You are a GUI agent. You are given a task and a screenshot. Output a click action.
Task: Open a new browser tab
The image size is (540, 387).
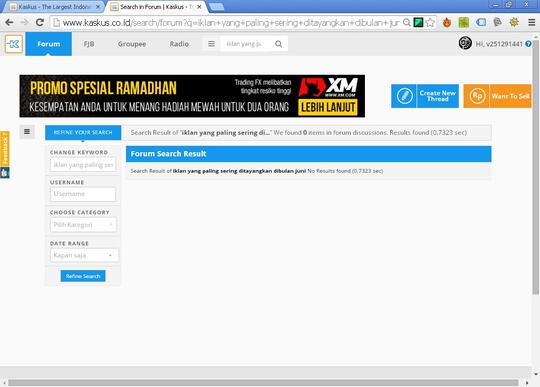[x=216, y=7]
